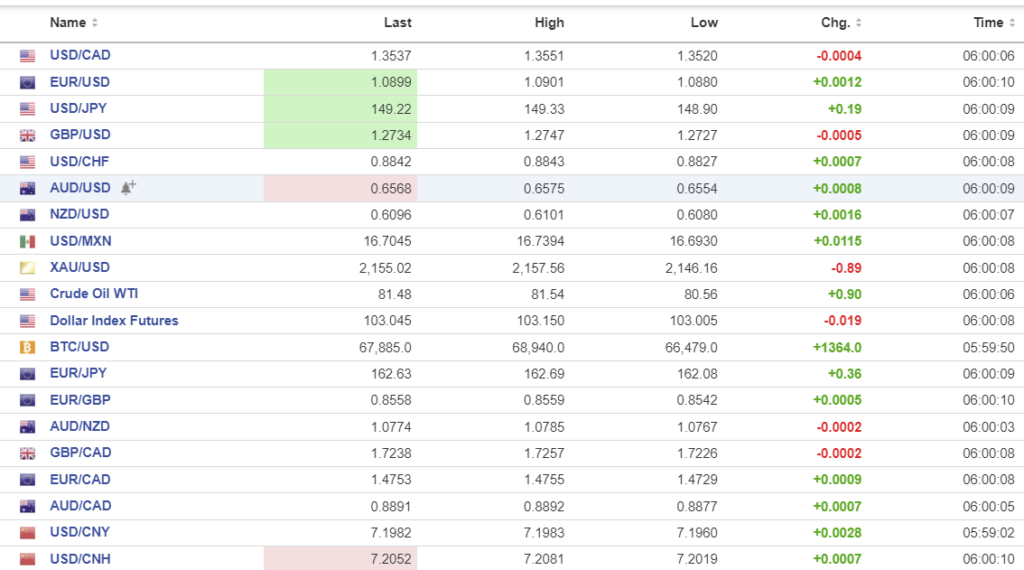Screen dimensions: 1024x570
Task: Open the Crude Oil WTI link
Action: pyautogui.click(x=94, y=294)
